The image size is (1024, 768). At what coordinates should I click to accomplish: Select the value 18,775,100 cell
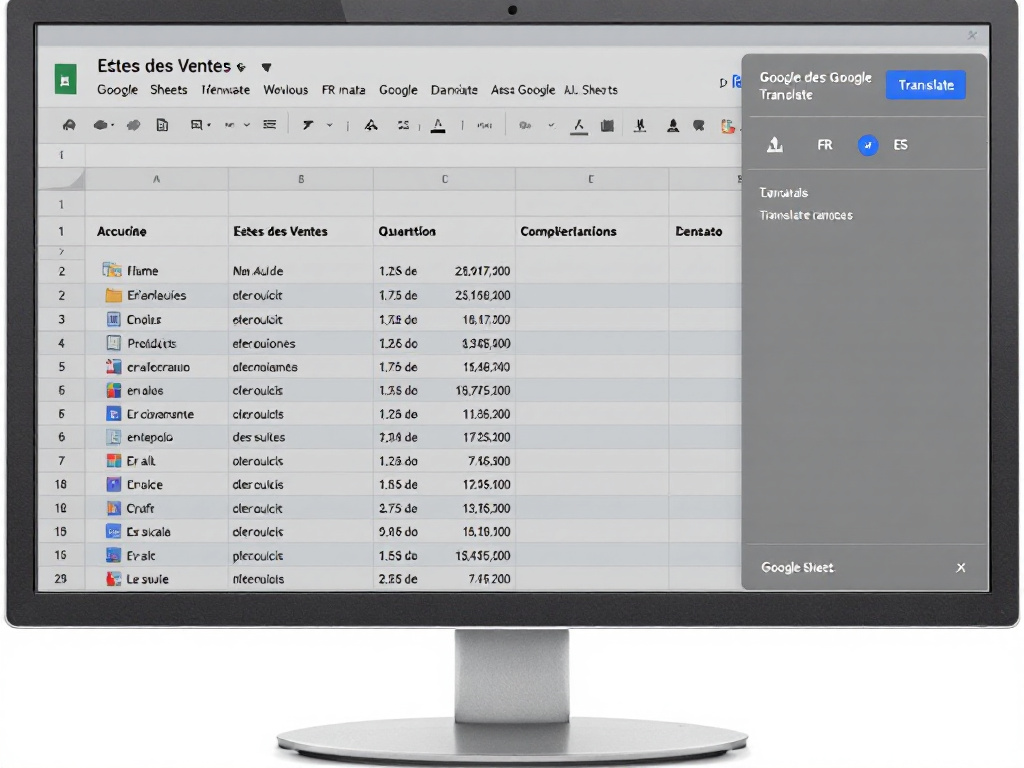[482, 390]
